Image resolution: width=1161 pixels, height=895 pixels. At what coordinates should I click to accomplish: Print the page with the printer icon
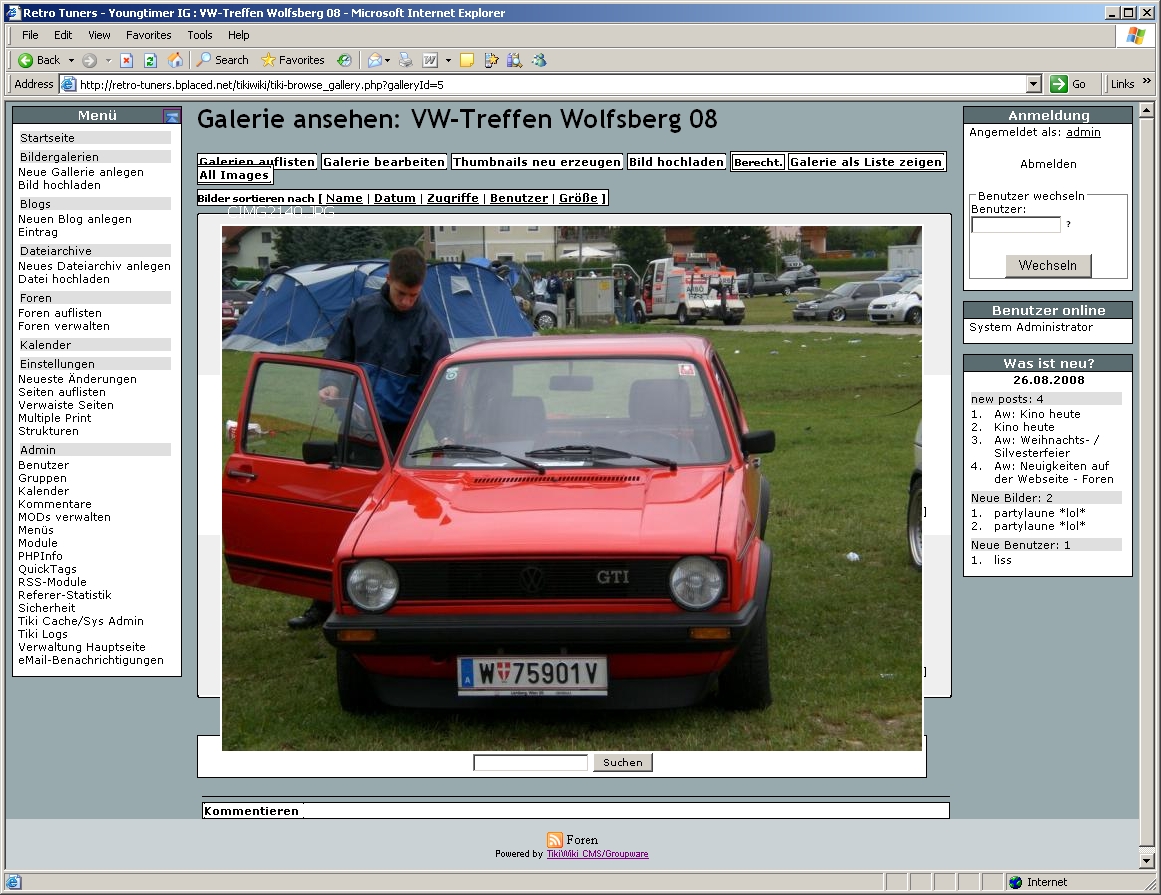click(406, 60)
